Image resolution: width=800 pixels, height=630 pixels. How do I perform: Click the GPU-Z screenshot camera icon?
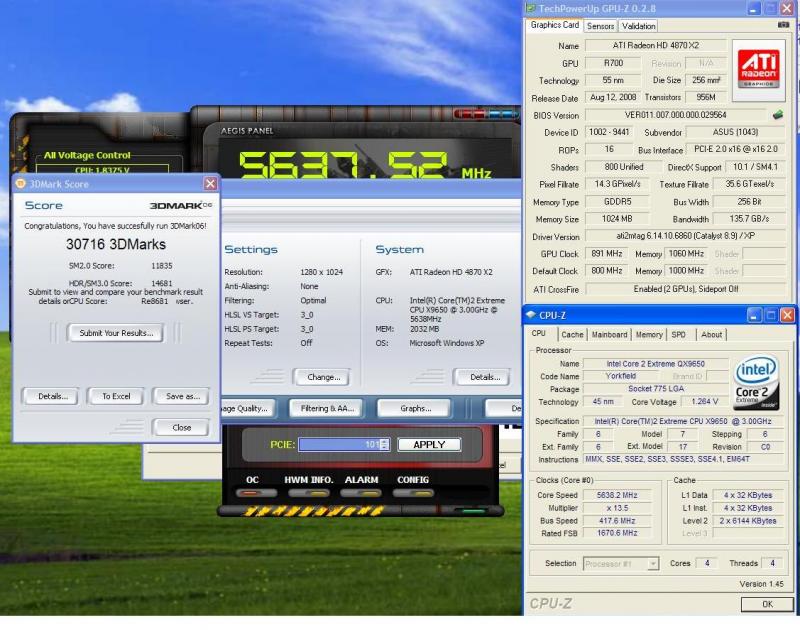(783, 24)
